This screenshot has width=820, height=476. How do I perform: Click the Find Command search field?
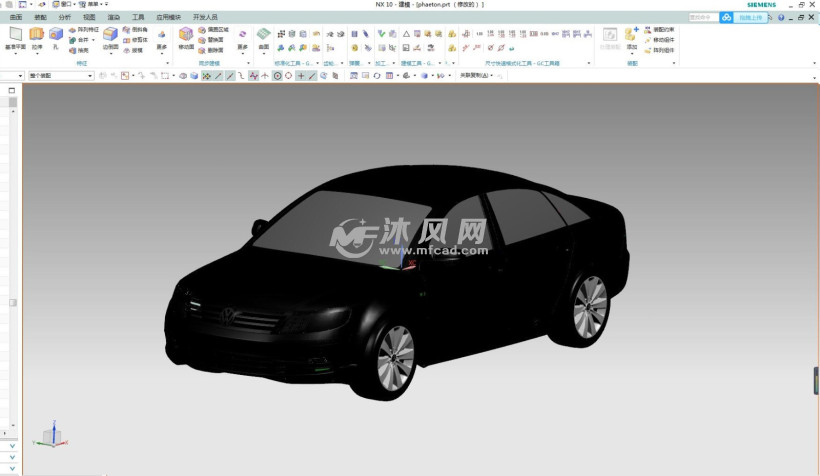click(x=703, y=17)
